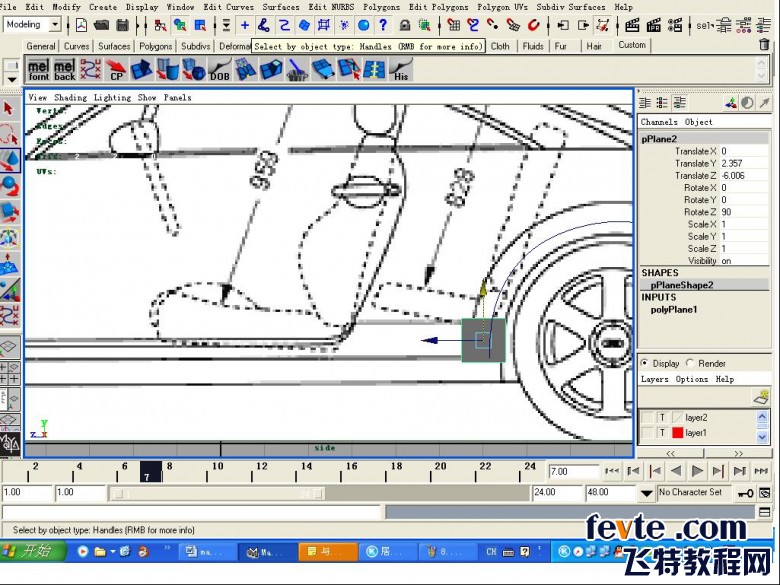The height and width of the screenshot is (585, 780).
Task: Open shelf options down-arrow menu
Action: coord(11,79)
